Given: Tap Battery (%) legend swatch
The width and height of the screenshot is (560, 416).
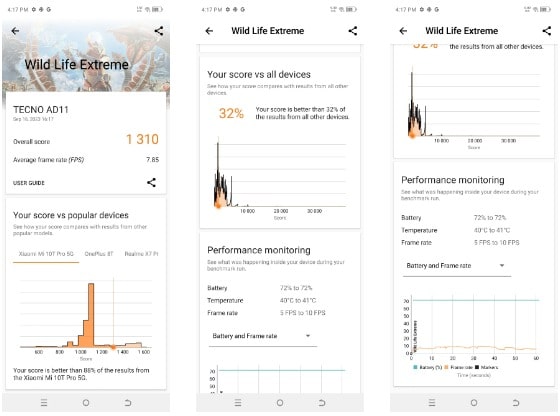Looking at the screenshot, I should (x=415, y=367).
